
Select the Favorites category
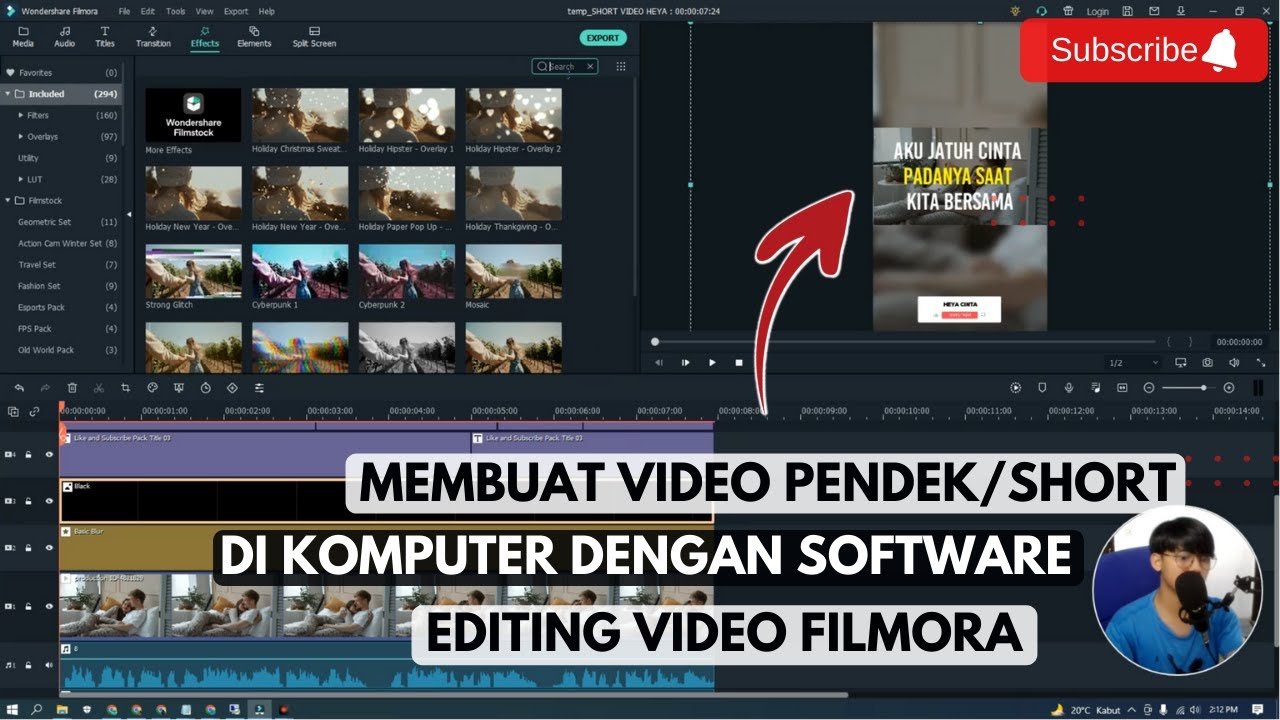[61, 73]
